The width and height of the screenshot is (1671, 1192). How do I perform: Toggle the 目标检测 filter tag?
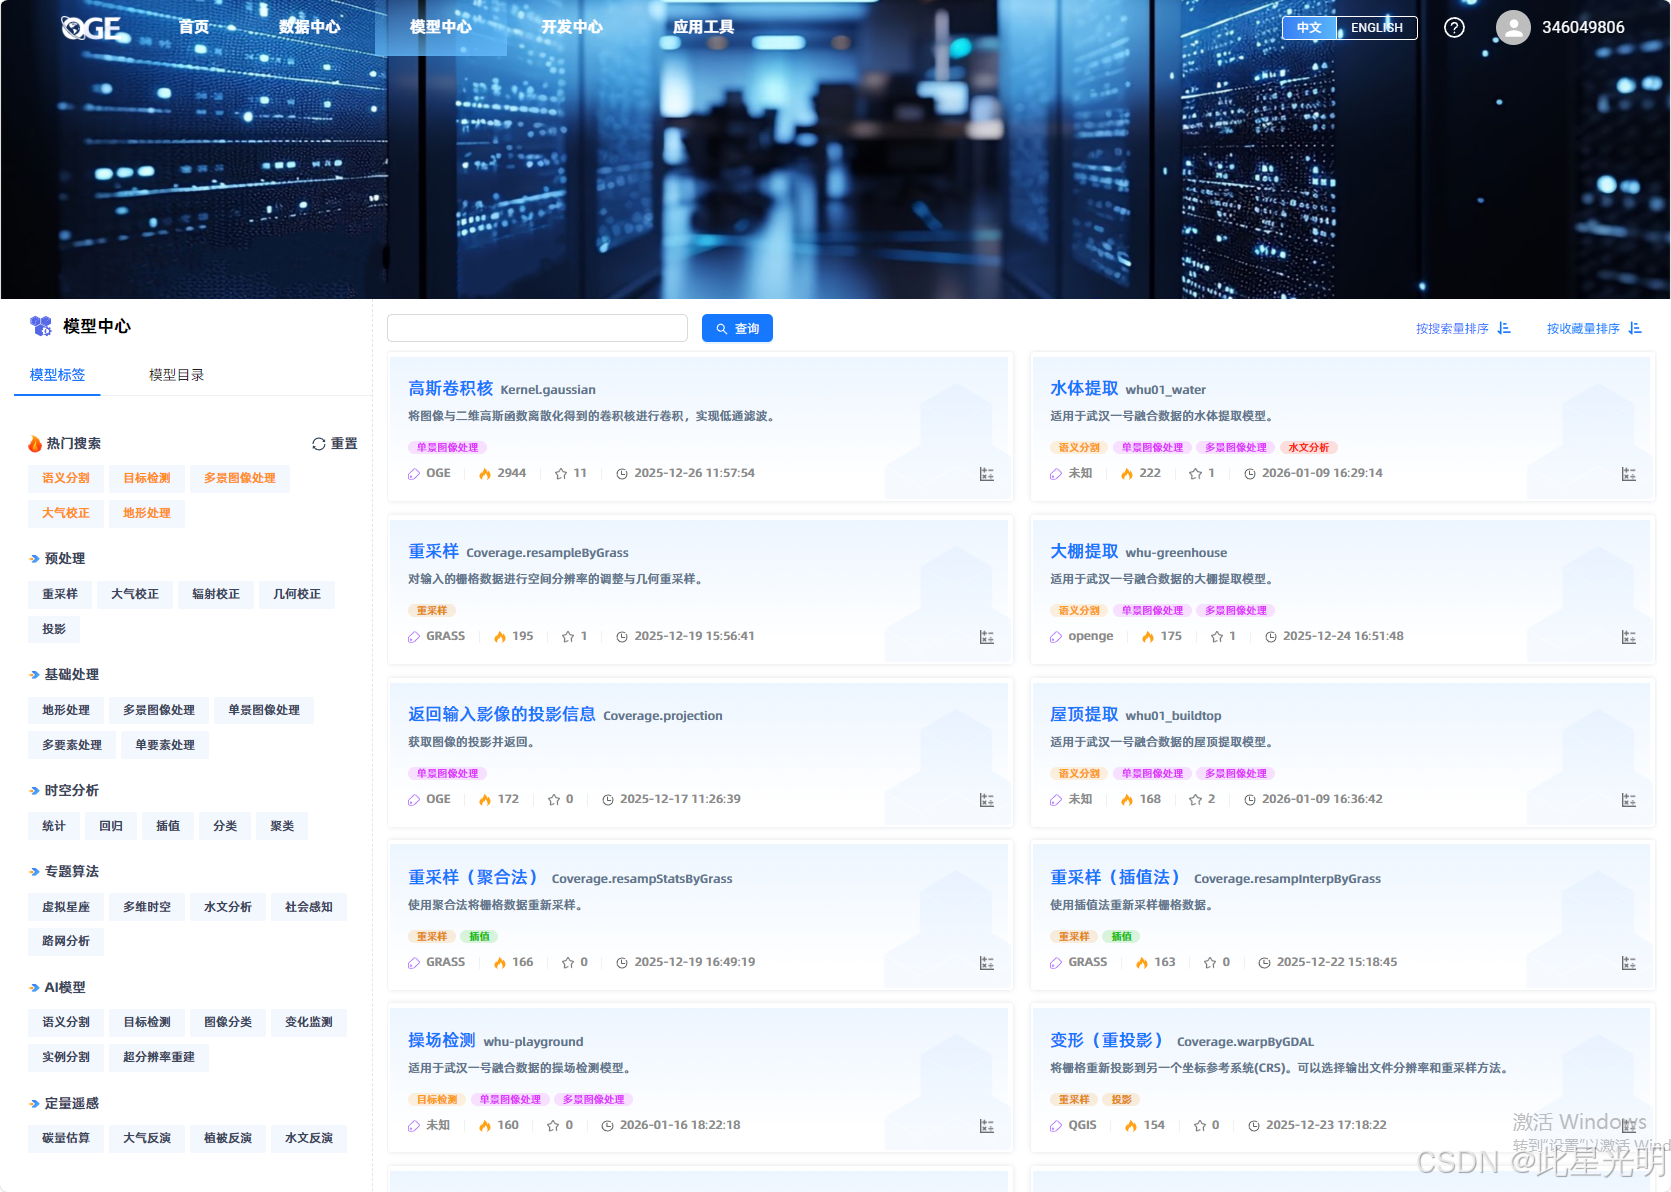(x=146, y=478)
